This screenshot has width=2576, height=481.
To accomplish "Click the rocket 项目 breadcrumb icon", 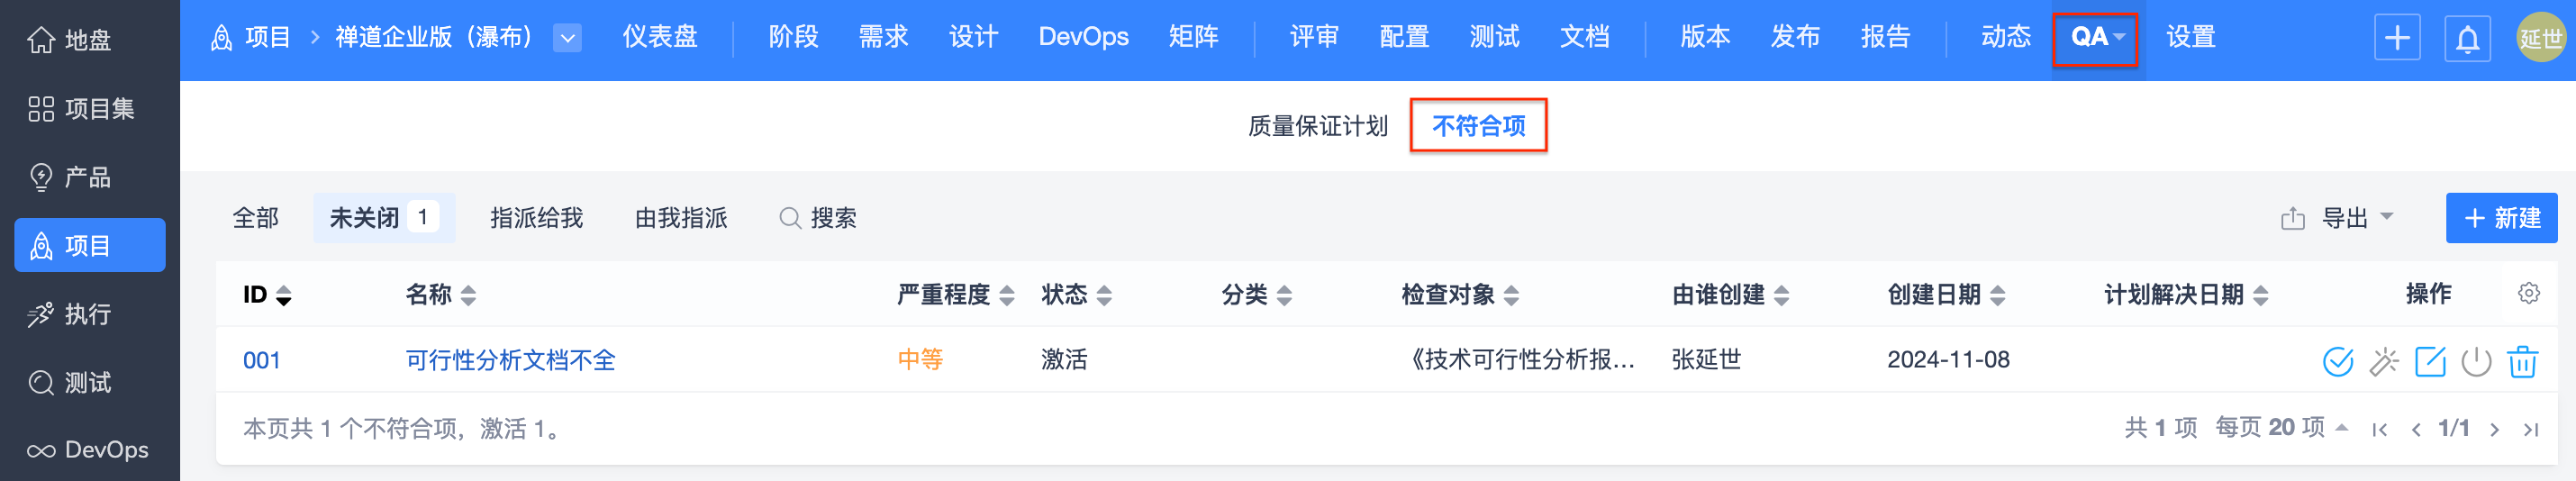I will coord(221,38).
